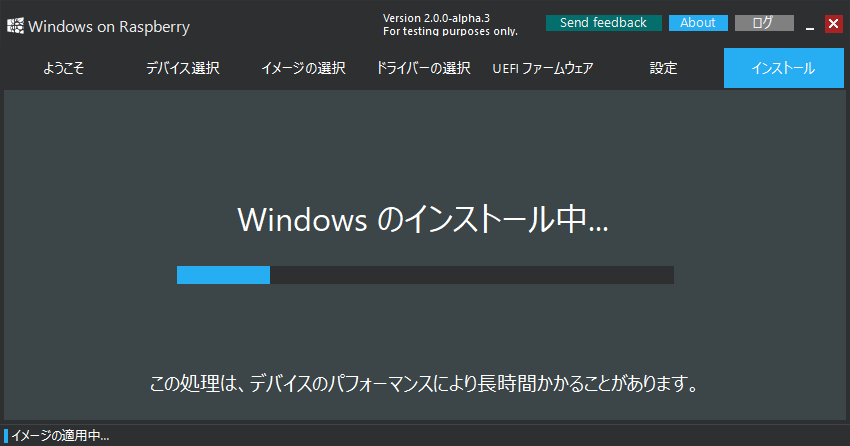Select the ドライバーの選択 tab
The image size is (850, 446).
click(423, 68)
